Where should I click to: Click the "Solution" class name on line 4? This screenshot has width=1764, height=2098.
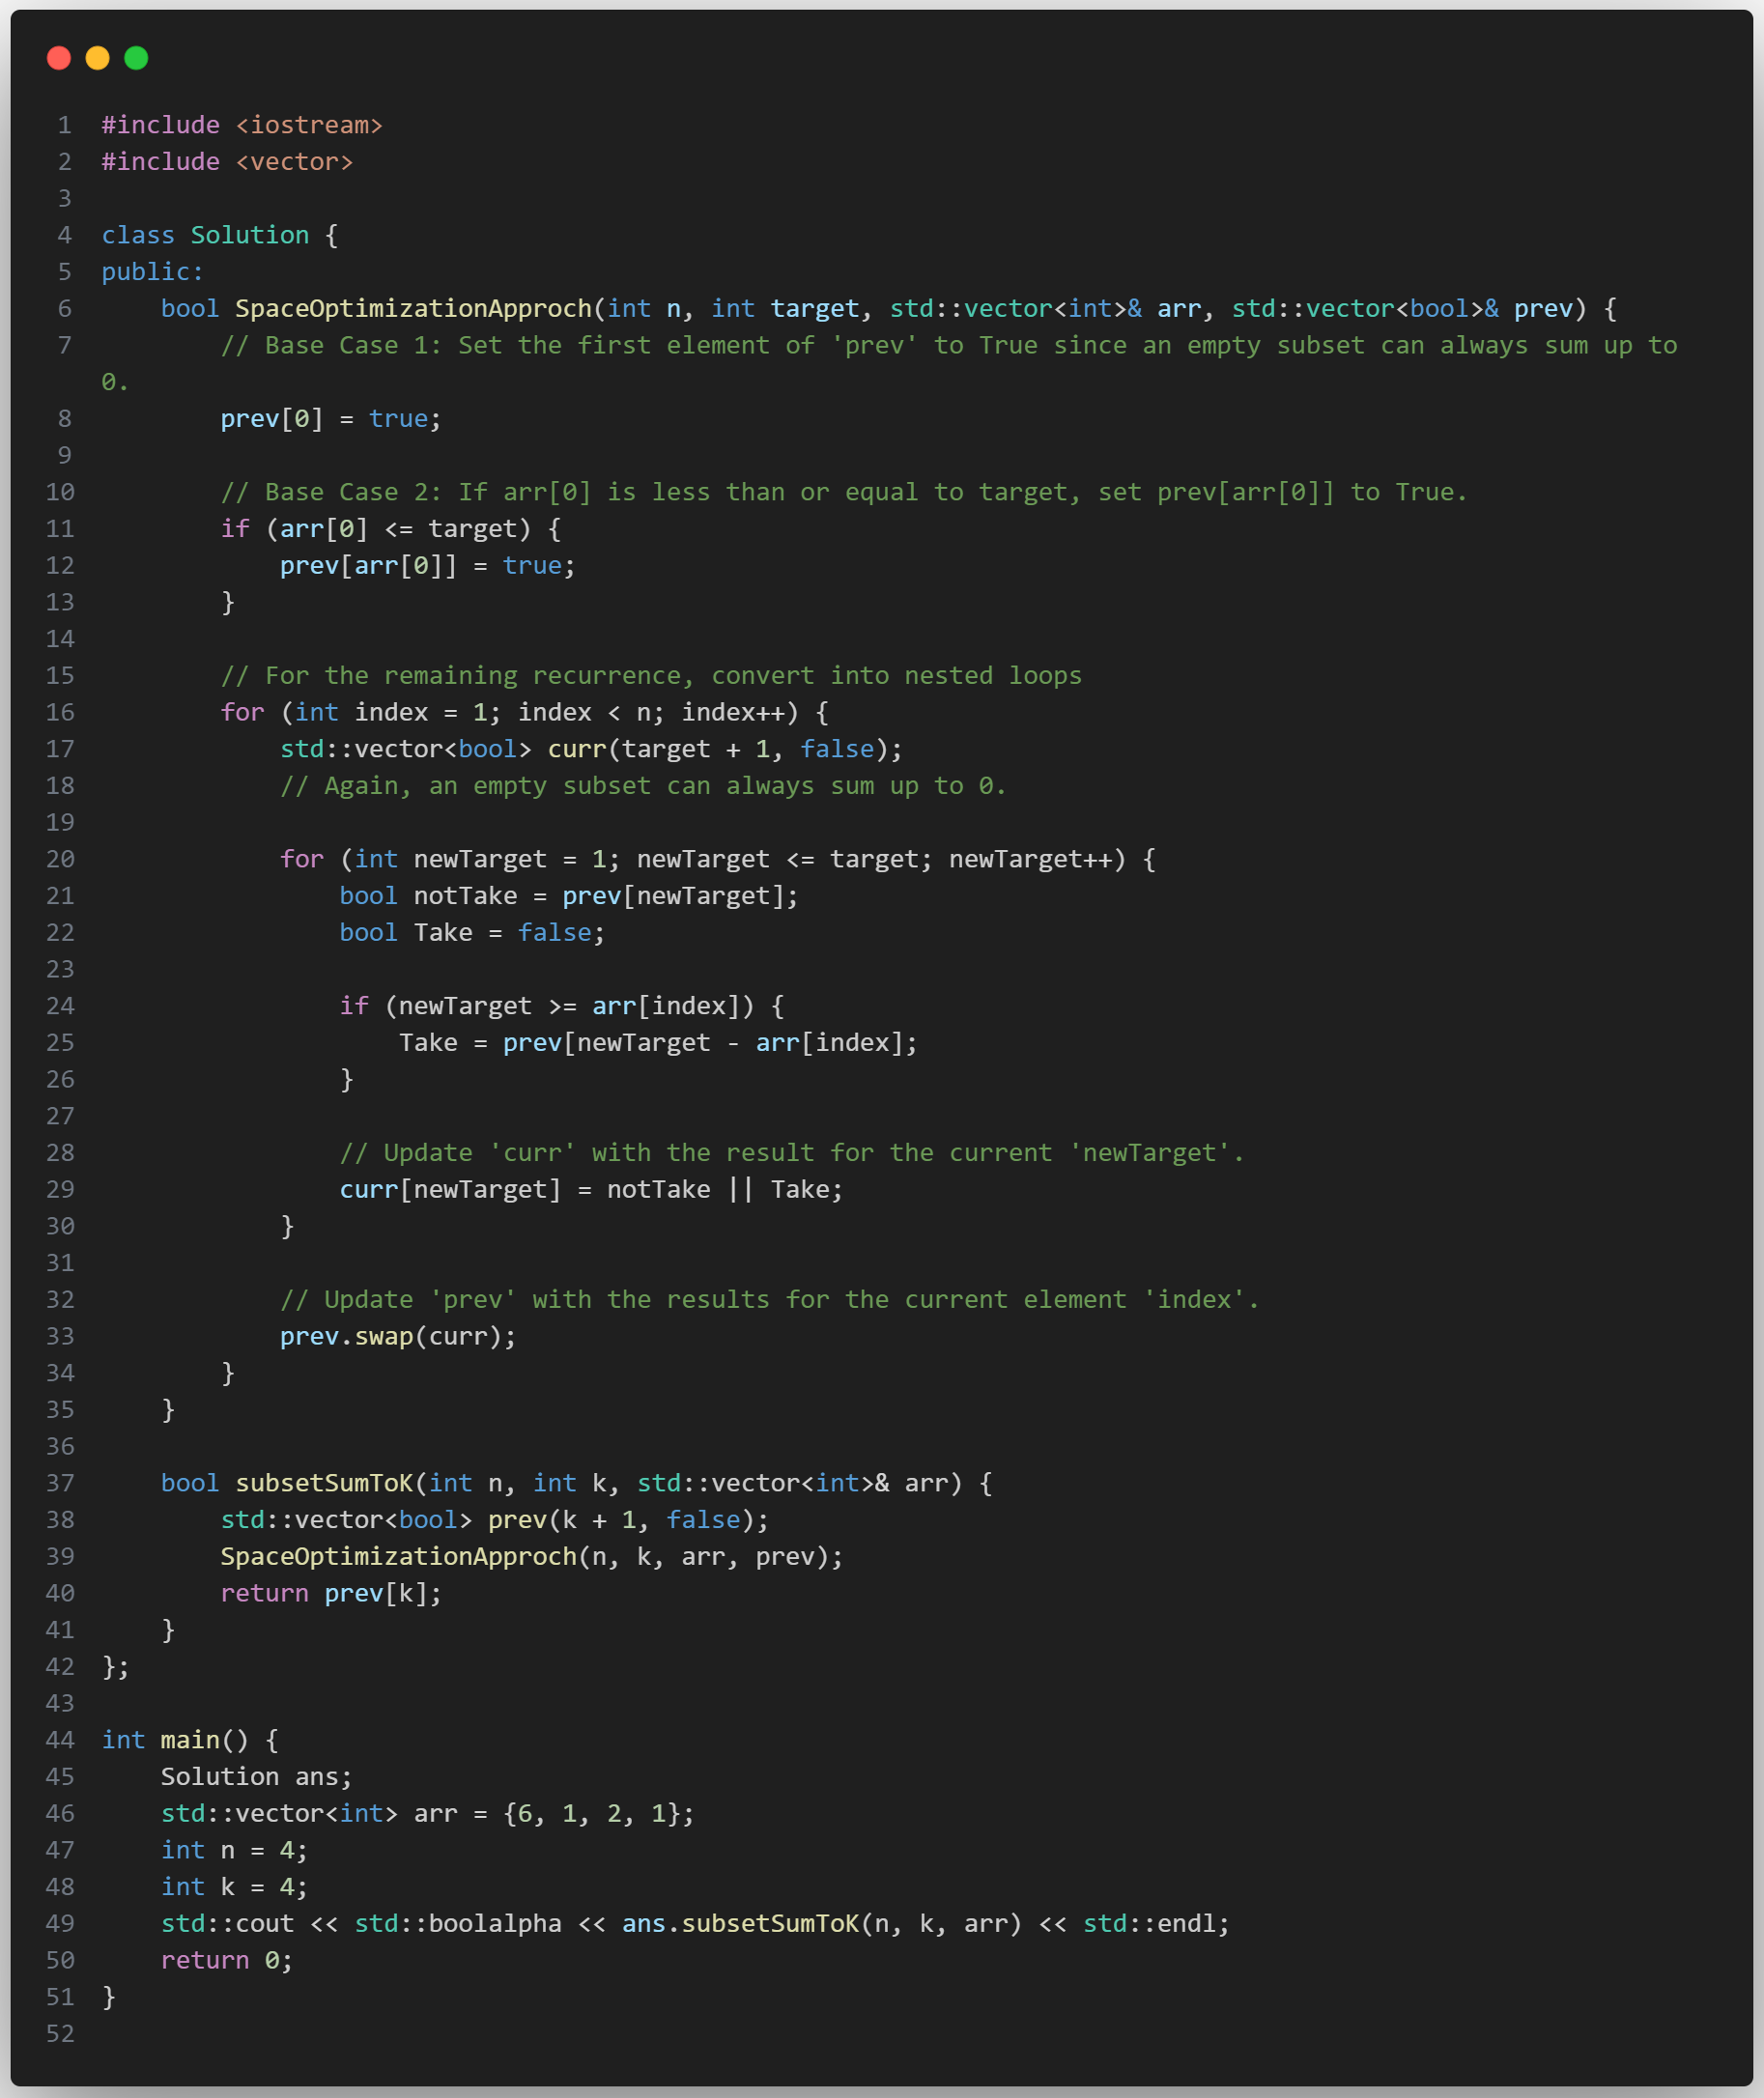coord(249,235)
